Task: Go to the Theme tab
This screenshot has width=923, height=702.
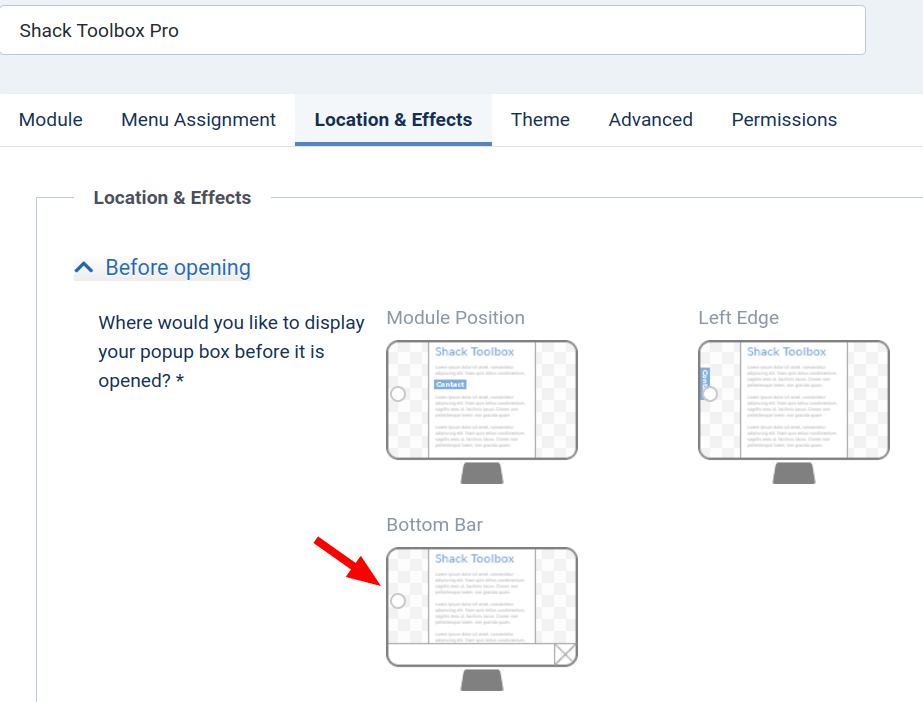Action: pos(540,119)
